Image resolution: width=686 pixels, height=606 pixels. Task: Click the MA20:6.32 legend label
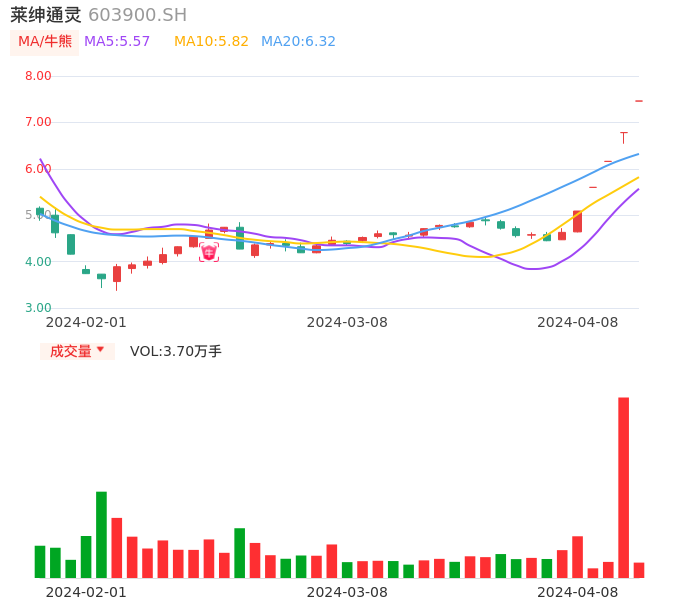[298, 42]
